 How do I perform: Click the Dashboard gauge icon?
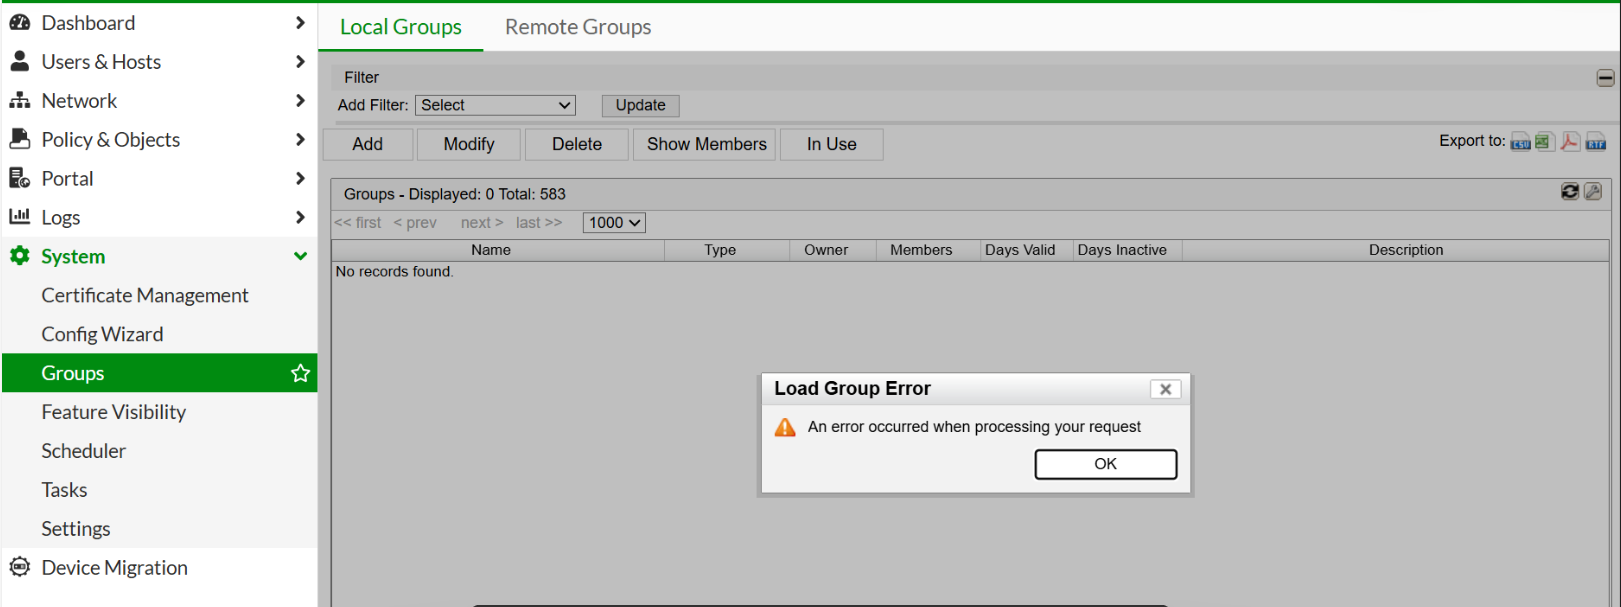(x=20, y=23)
